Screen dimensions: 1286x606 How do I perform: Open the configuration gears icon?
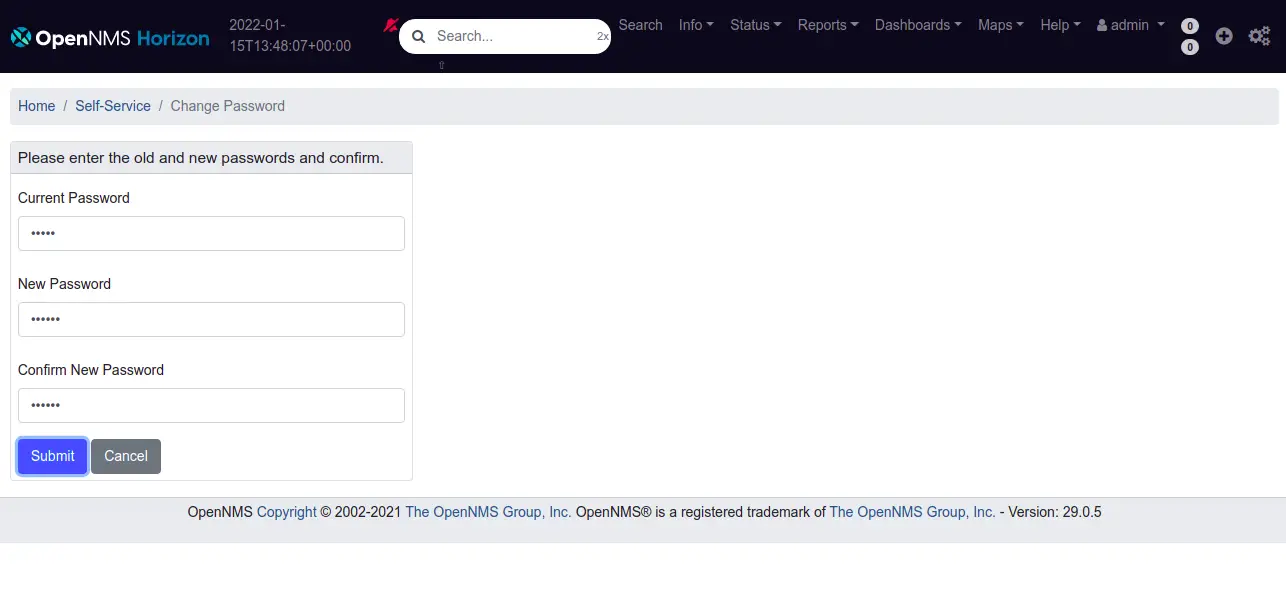(1259, 36)
